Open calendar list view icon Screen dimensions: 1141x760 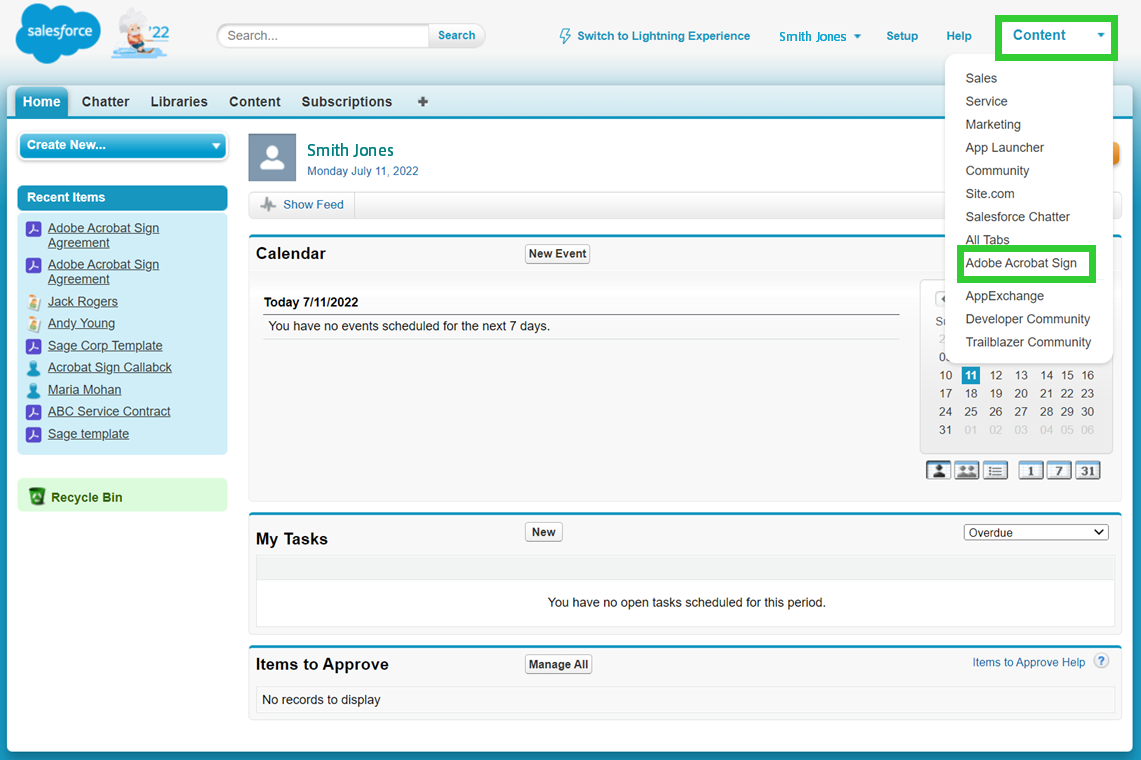(995, 470)
